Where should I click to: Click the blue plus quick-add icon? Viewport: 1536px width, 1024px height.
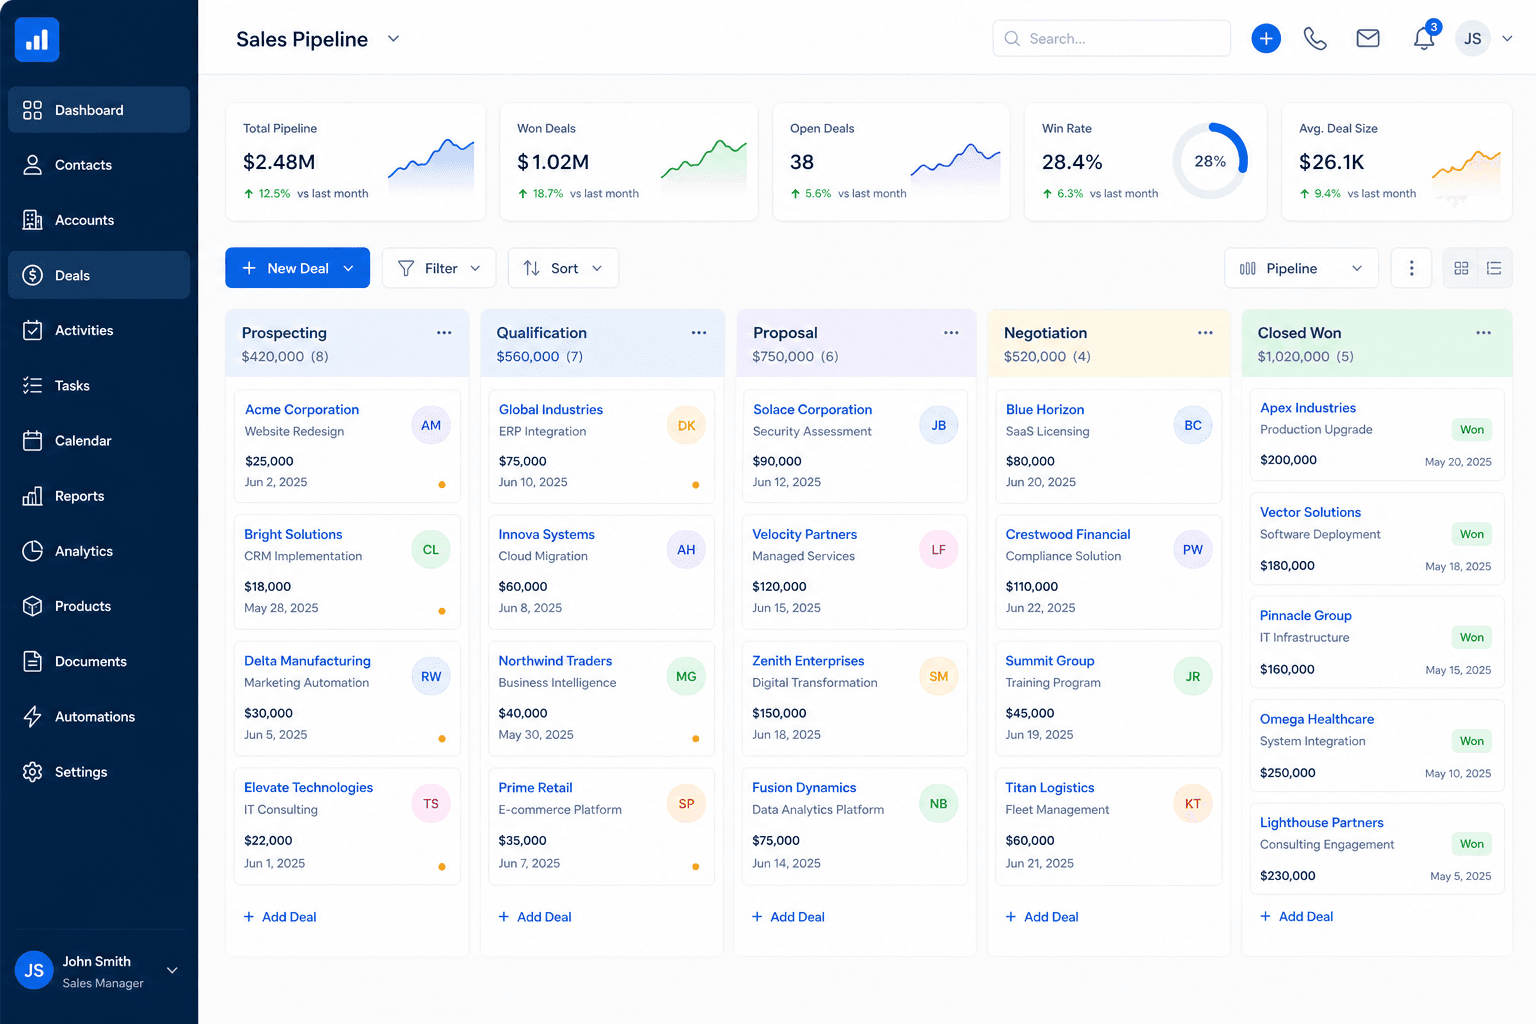[1266, 39]
